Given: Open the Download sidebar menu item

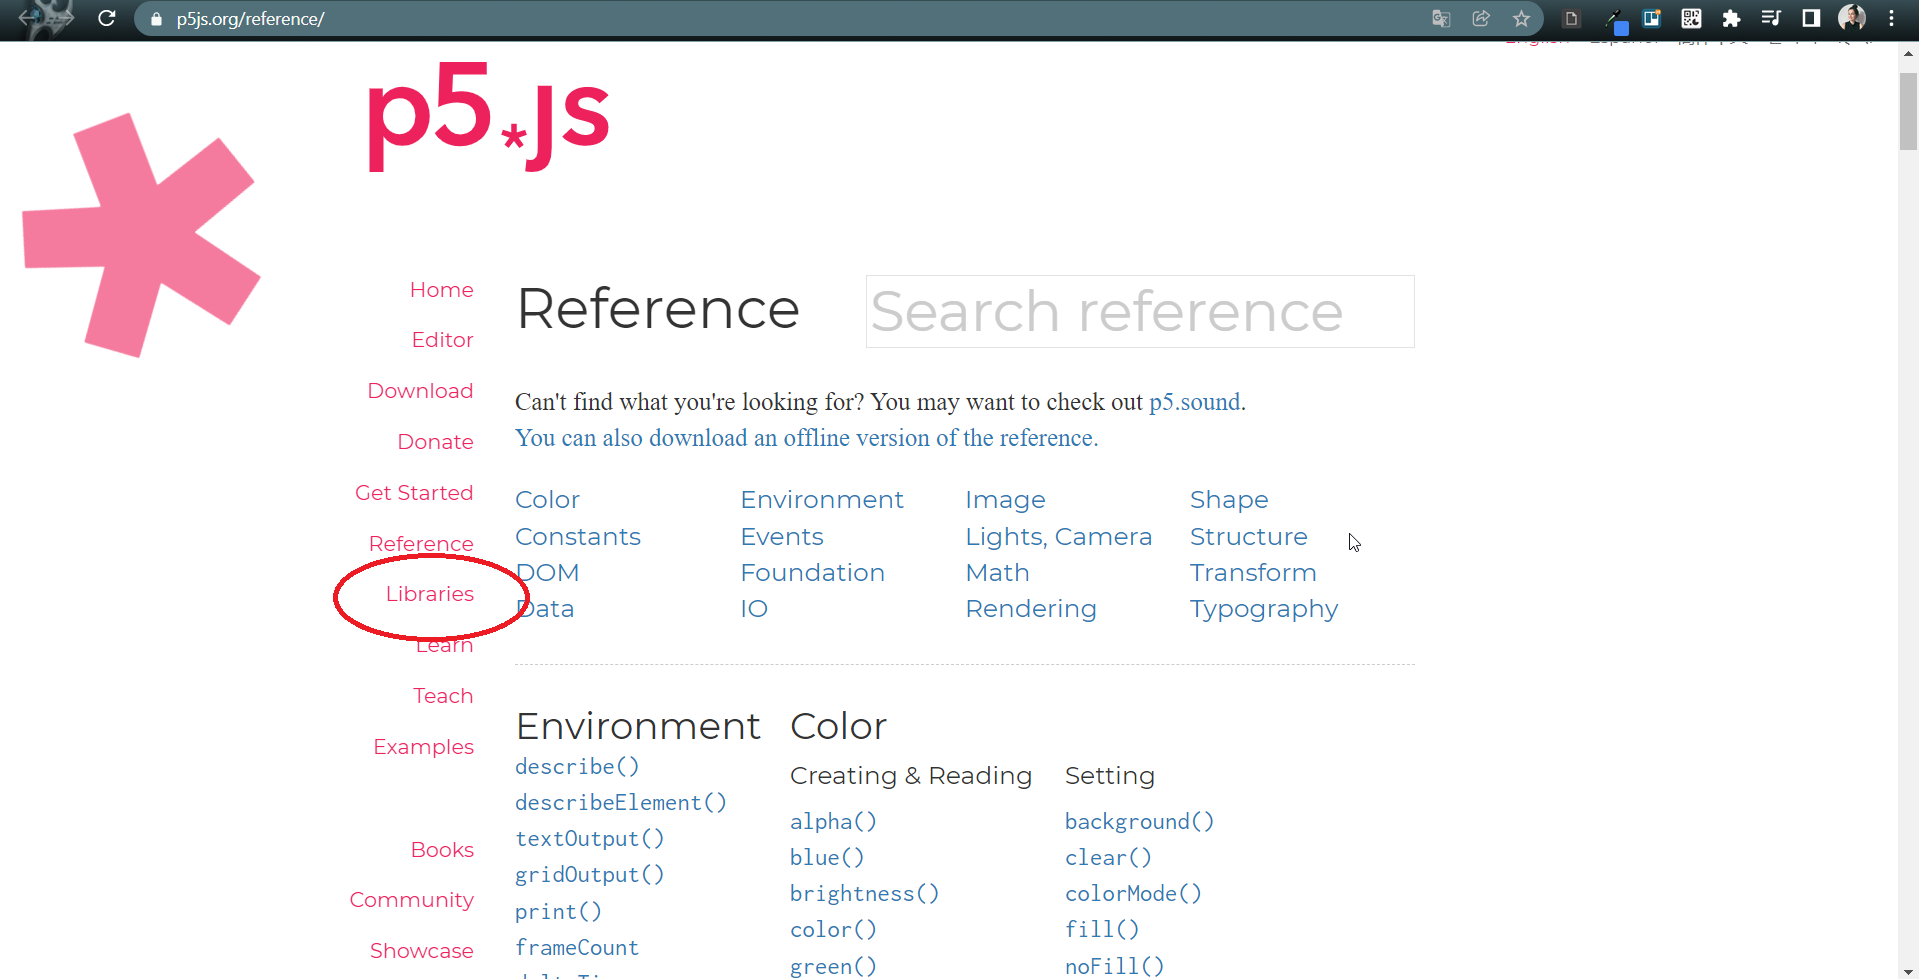Looking at the screenshot, I should [420, 391].
